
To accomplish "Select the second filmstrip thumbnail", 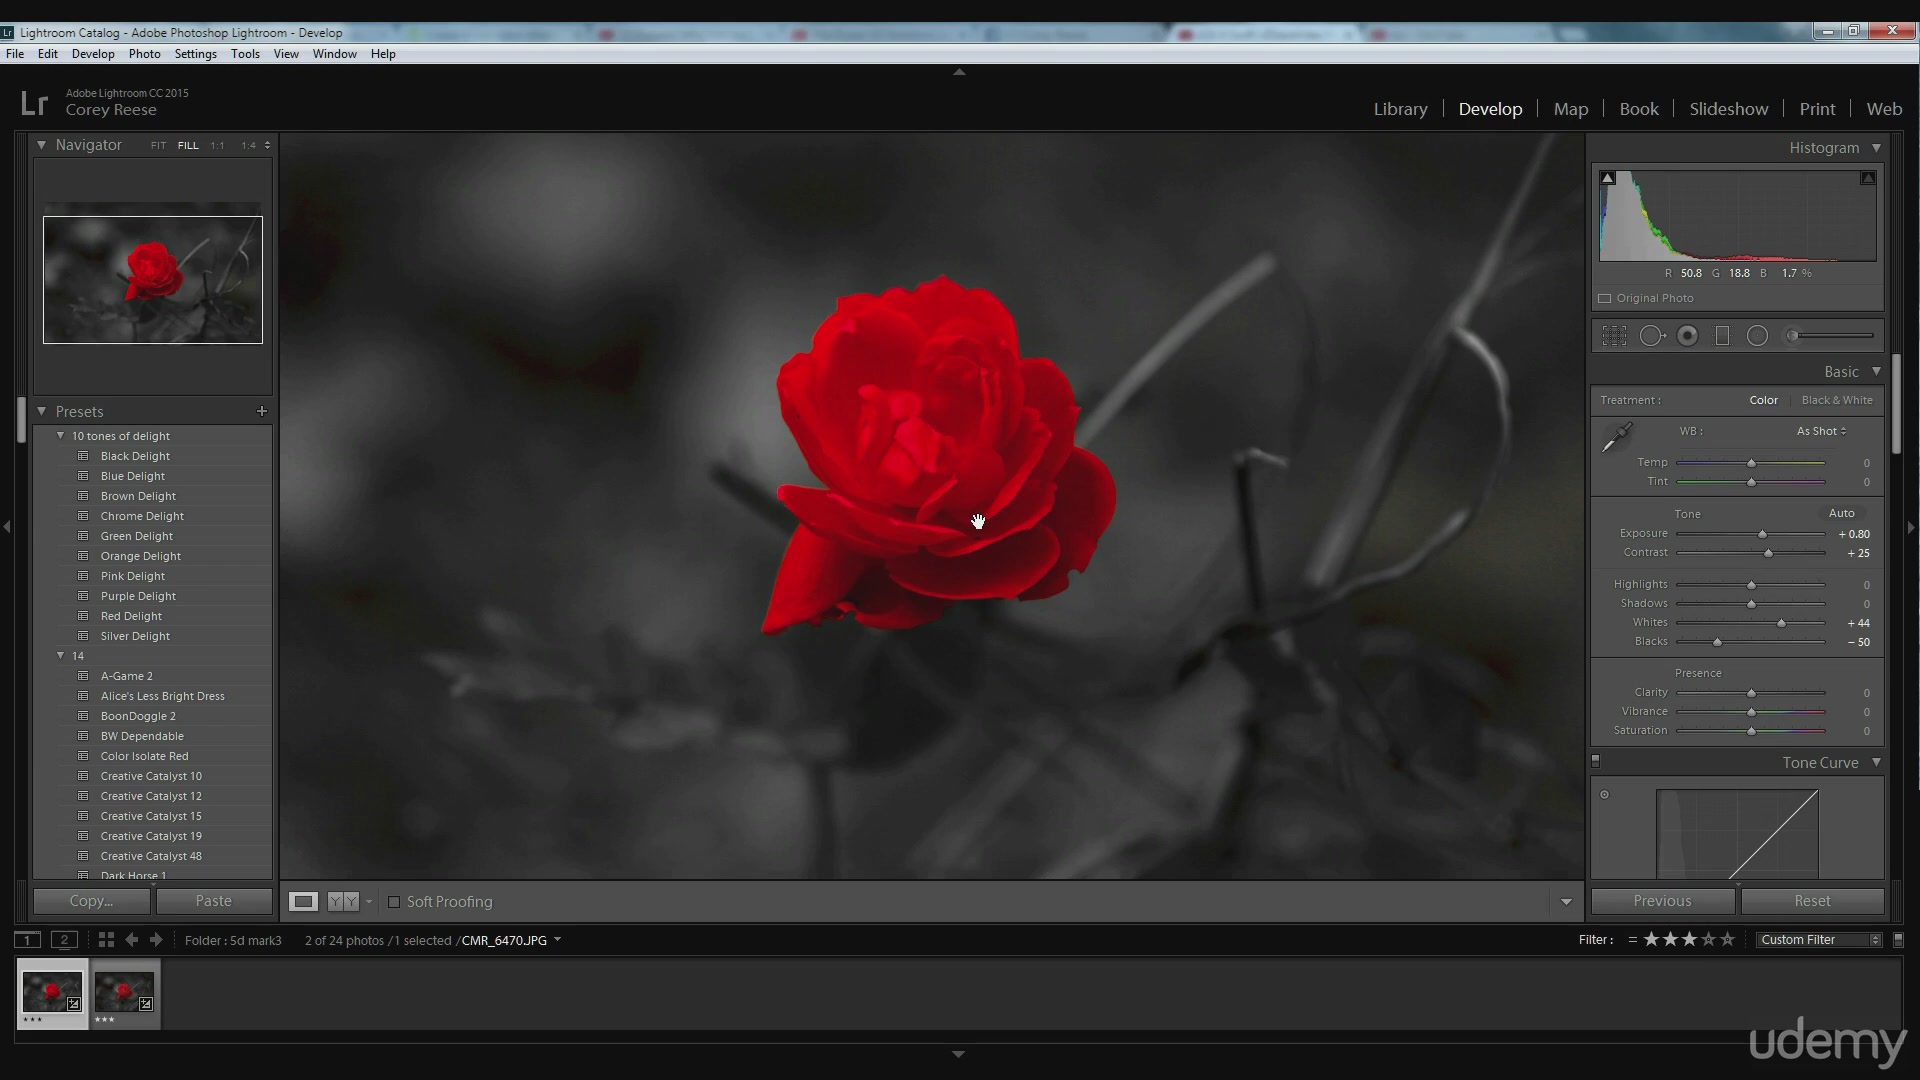I will 125,994.
